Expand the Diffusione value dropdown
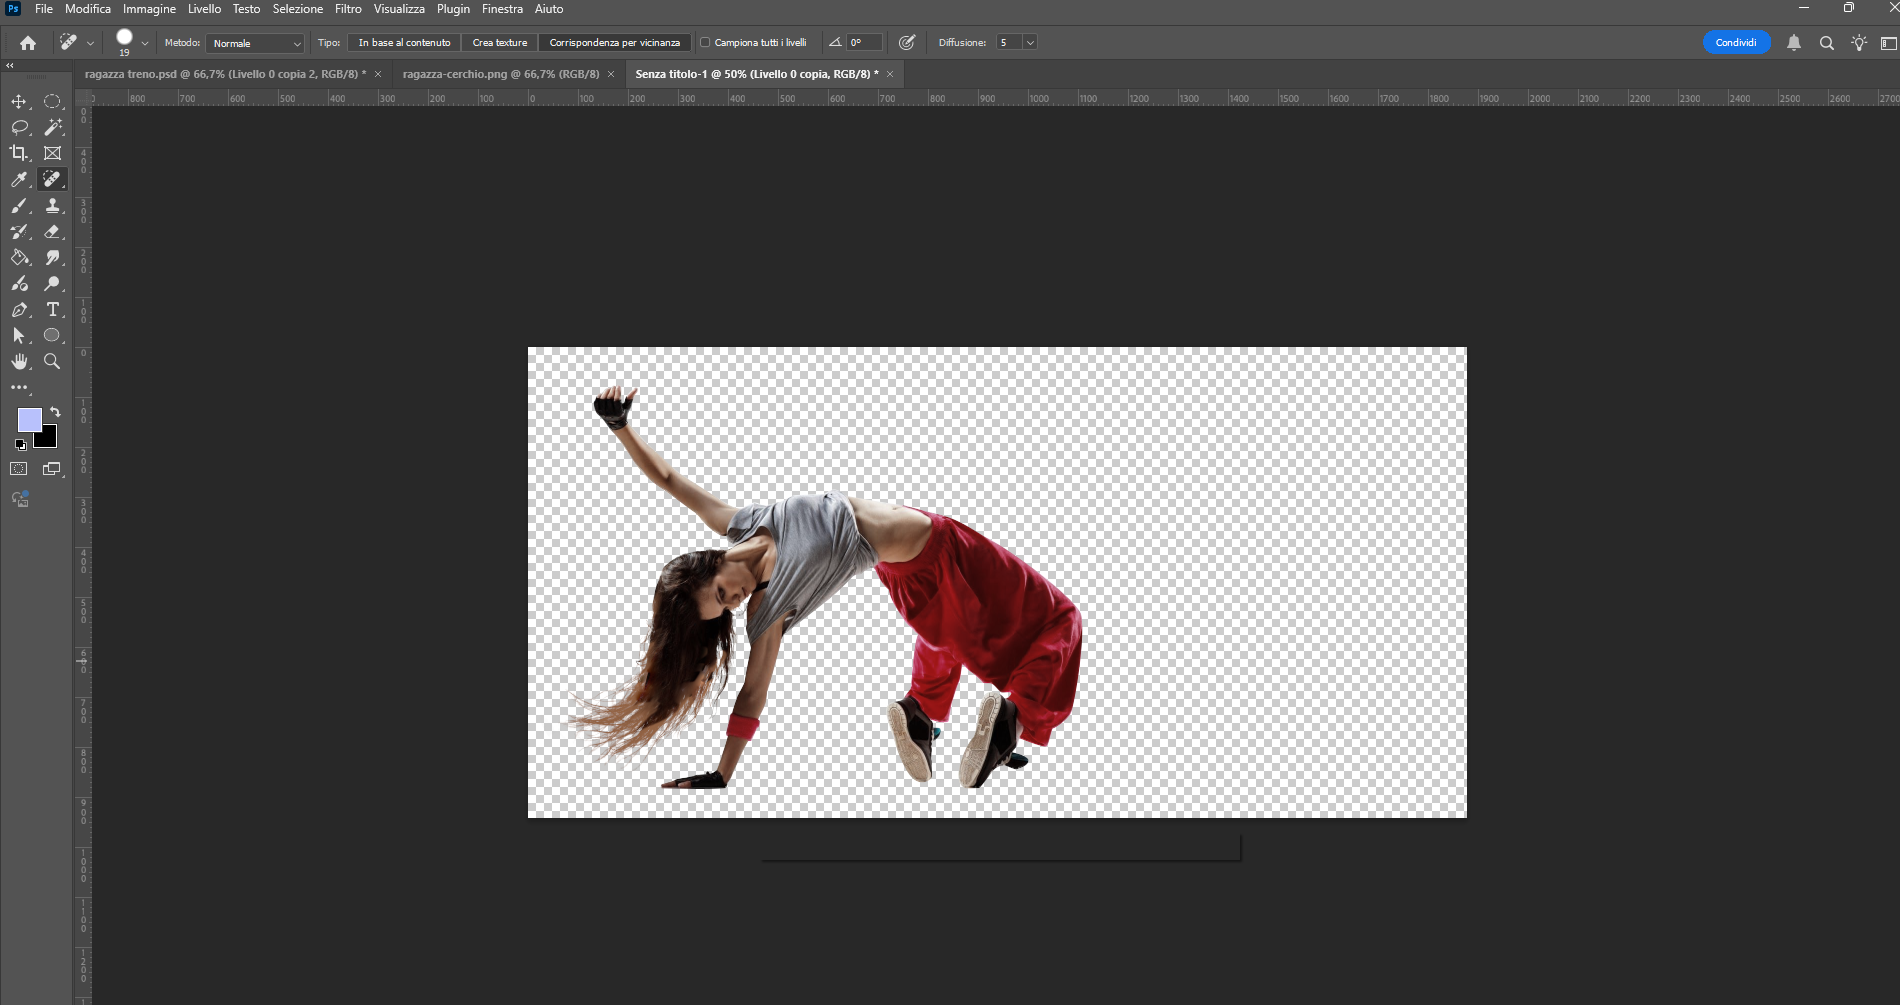Image resolution: width=1900 pixels, height=1005 pixels. point(1030,42)
